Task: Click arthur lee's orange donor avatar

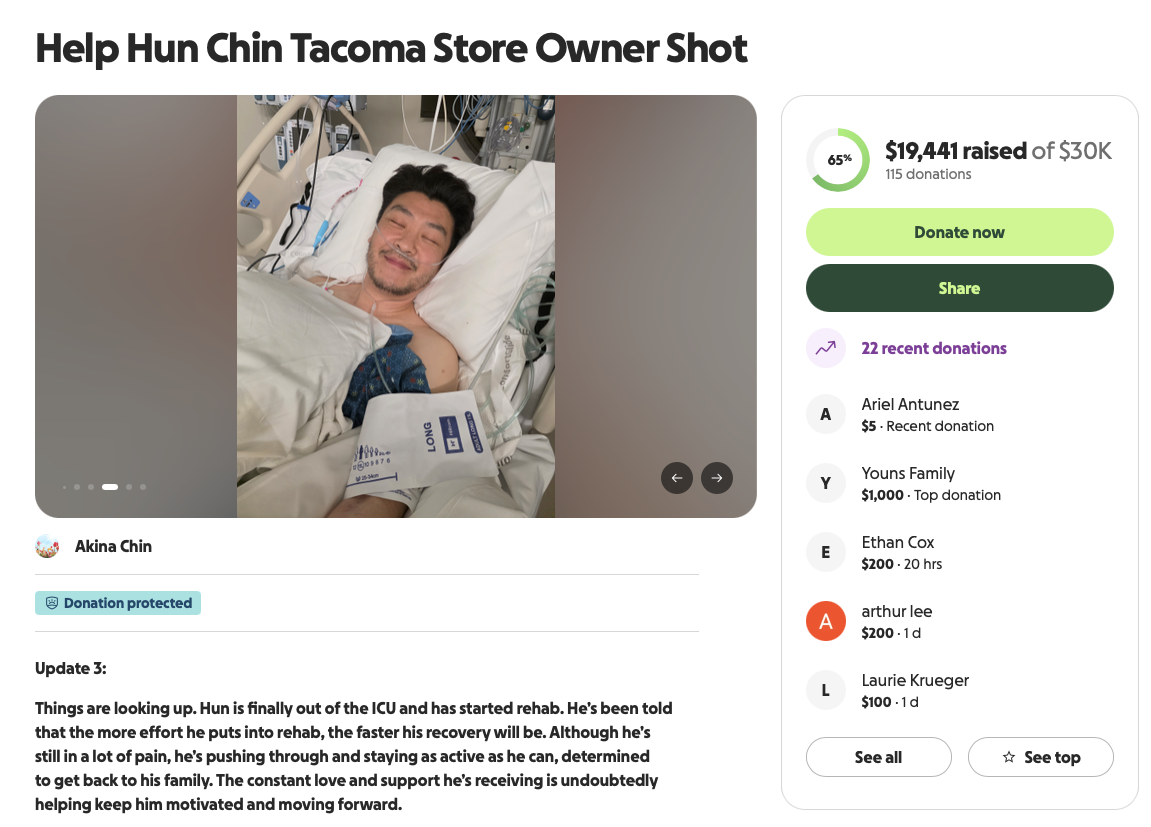Action: pyautogui.click(x=826, y=621)
